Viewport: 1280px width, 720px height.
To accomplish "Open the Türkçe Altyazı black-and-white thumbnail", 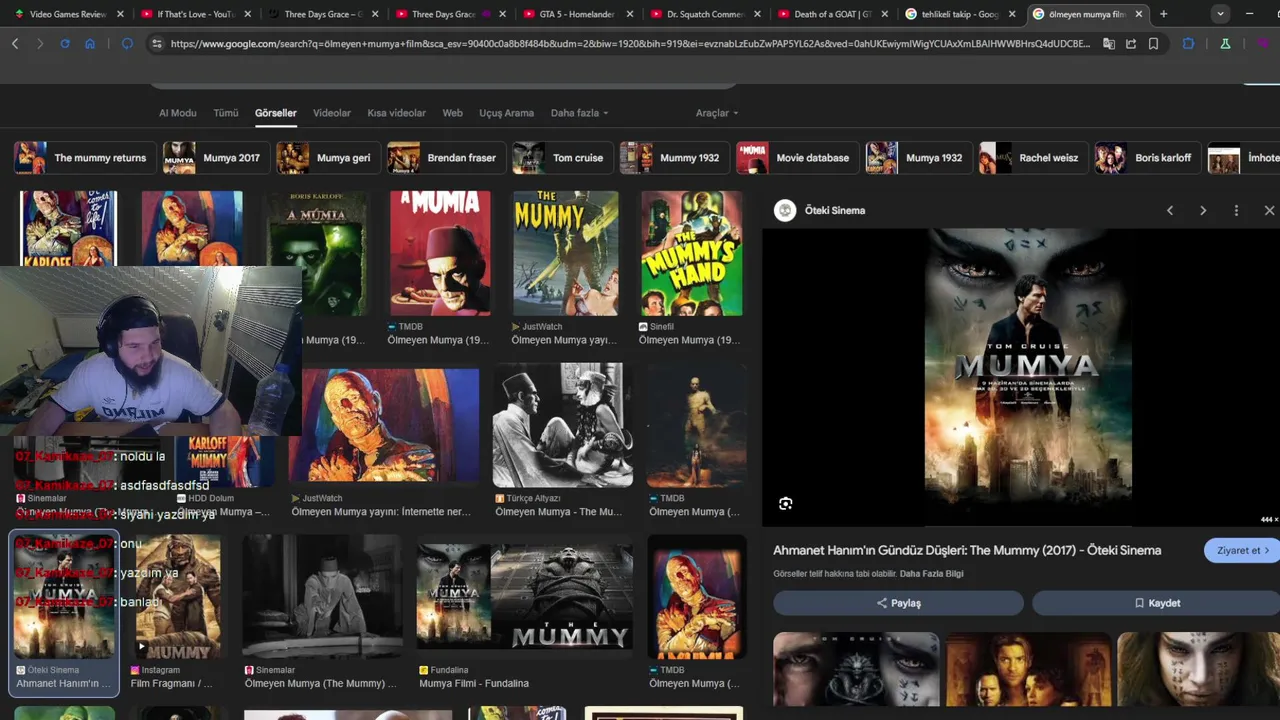I will [x=563, y=425].
